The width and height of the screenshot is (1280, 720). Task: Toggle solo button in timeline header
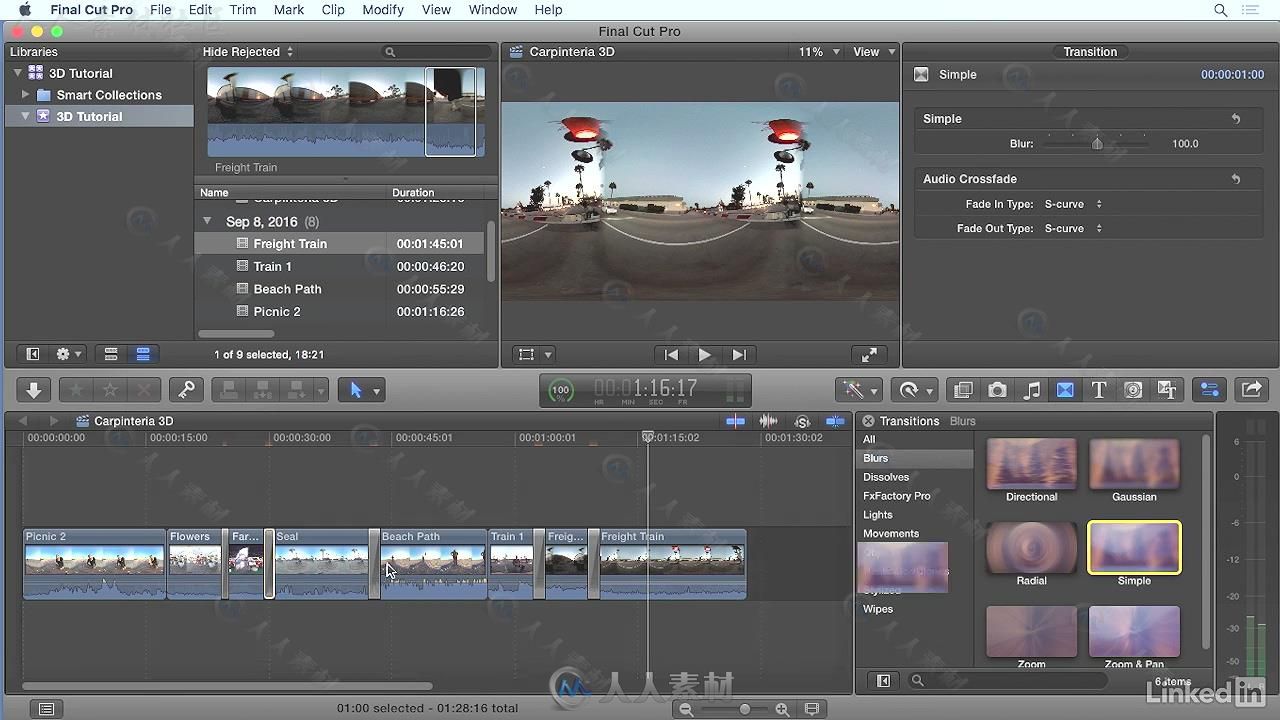click(x=802, y=421)
